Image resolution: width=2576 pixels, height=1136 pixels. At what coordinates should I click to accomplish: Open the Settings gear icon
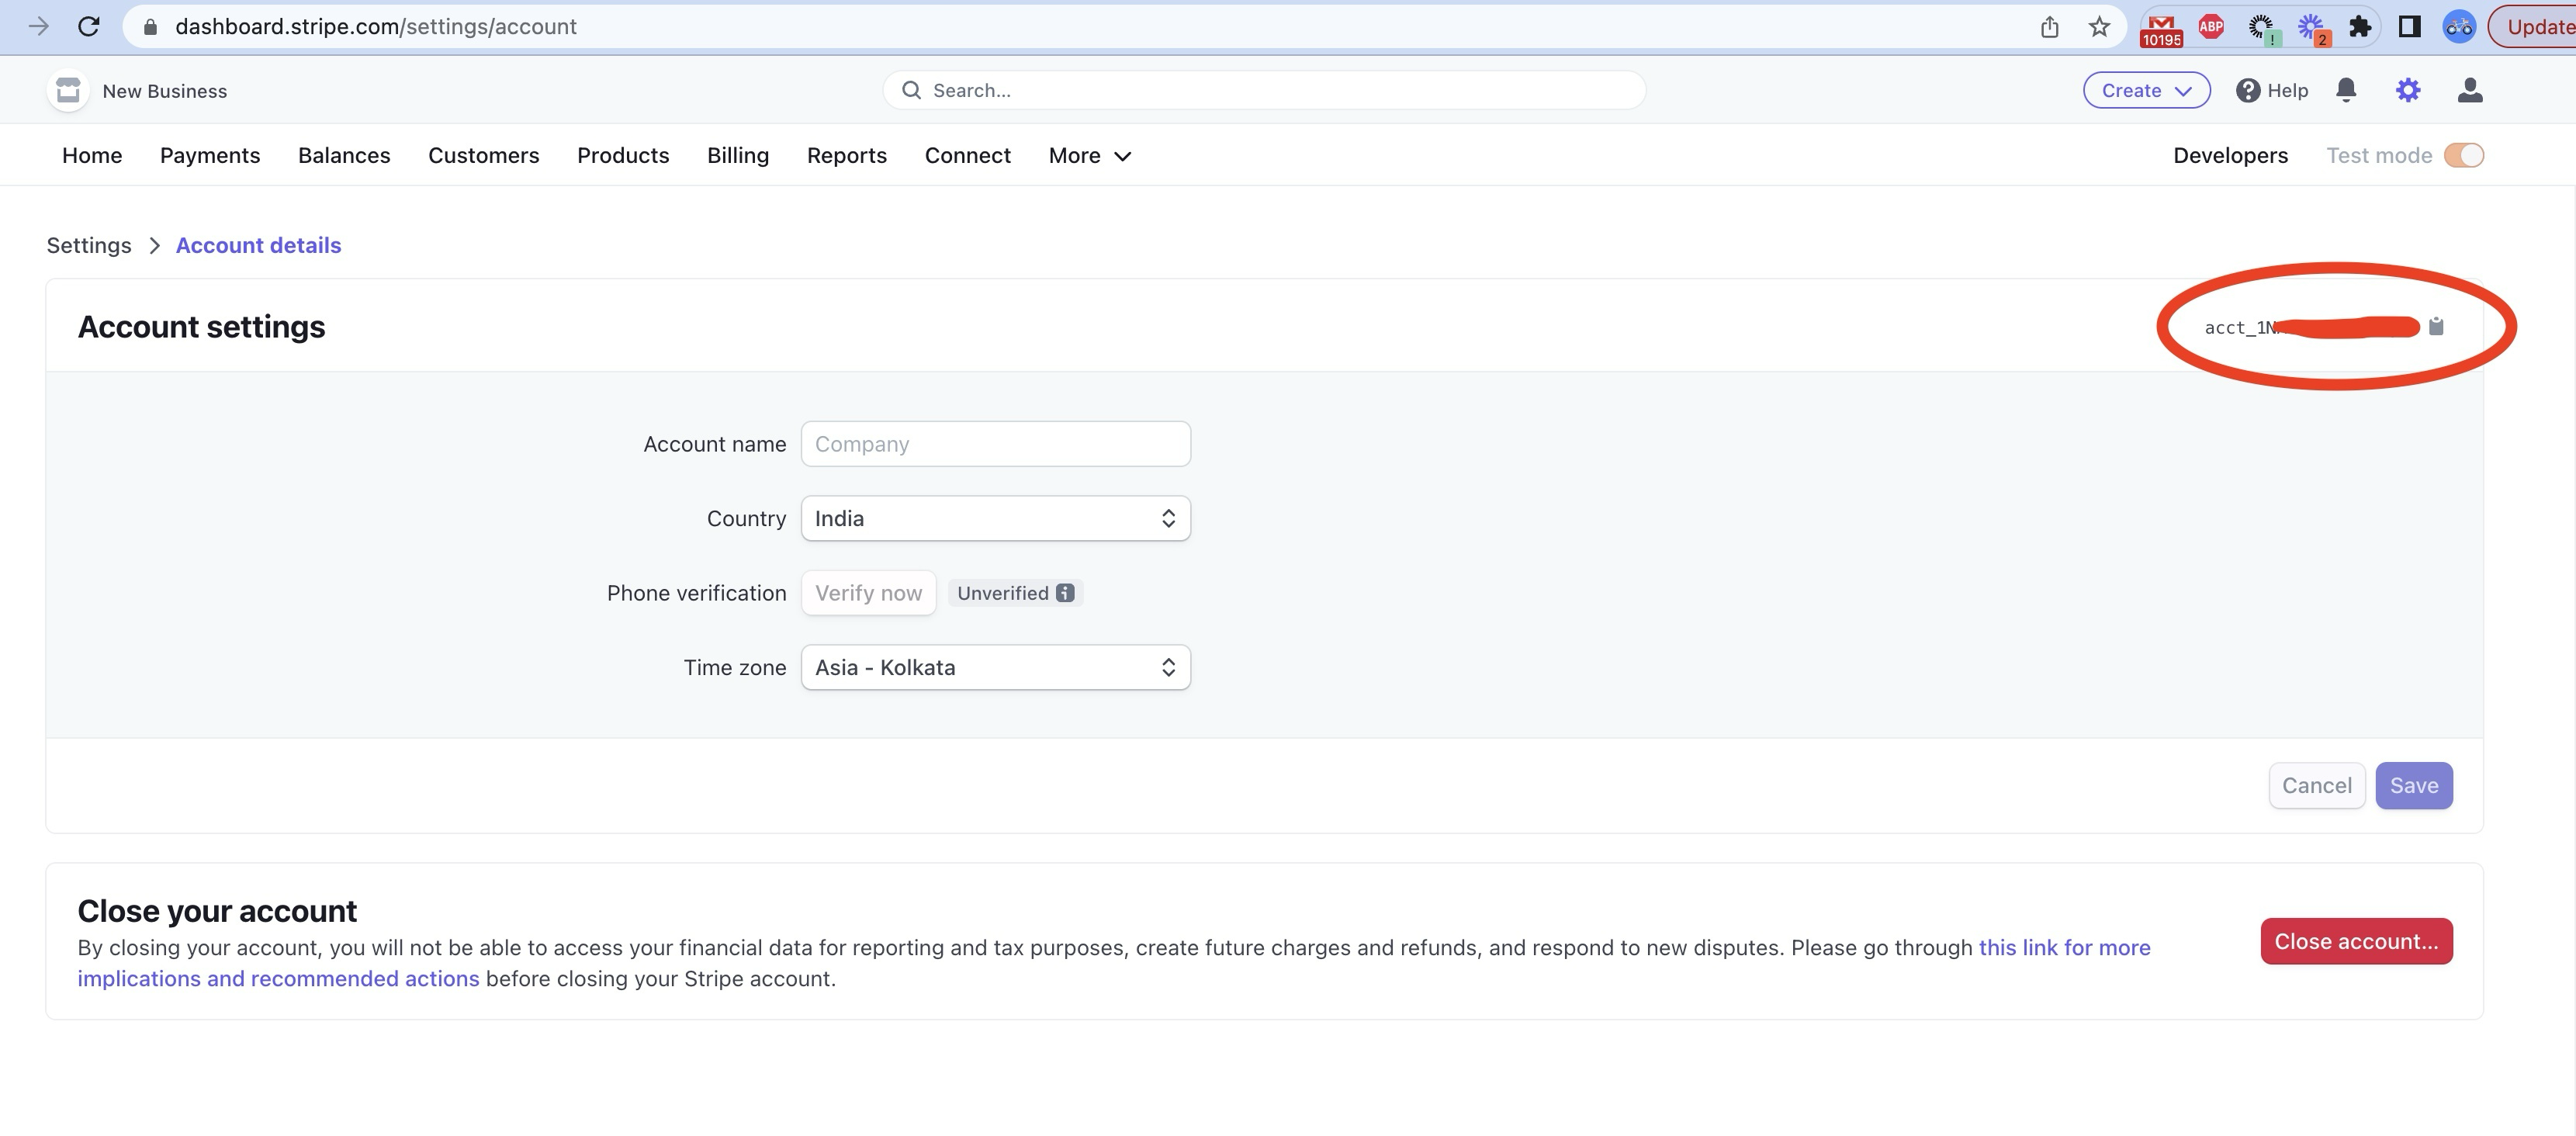(x=2408, y=89)
